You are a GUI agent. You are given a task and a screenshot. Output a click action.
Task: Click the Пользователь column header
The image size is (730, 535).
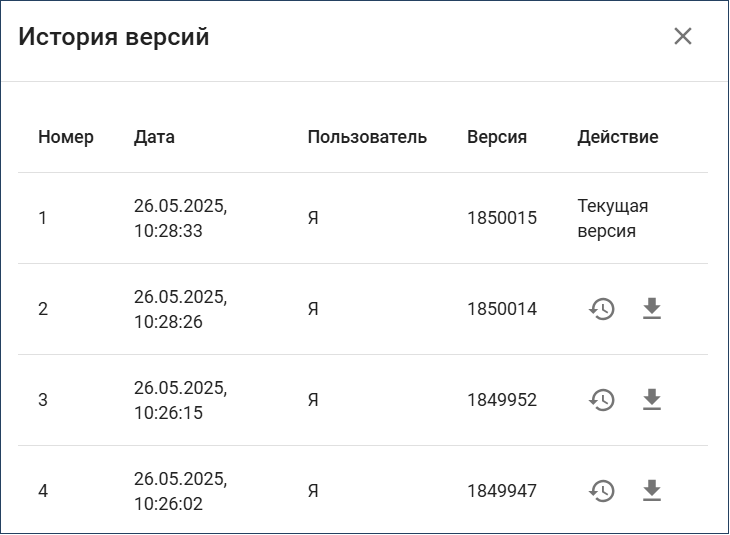click(x=367, y=137)
